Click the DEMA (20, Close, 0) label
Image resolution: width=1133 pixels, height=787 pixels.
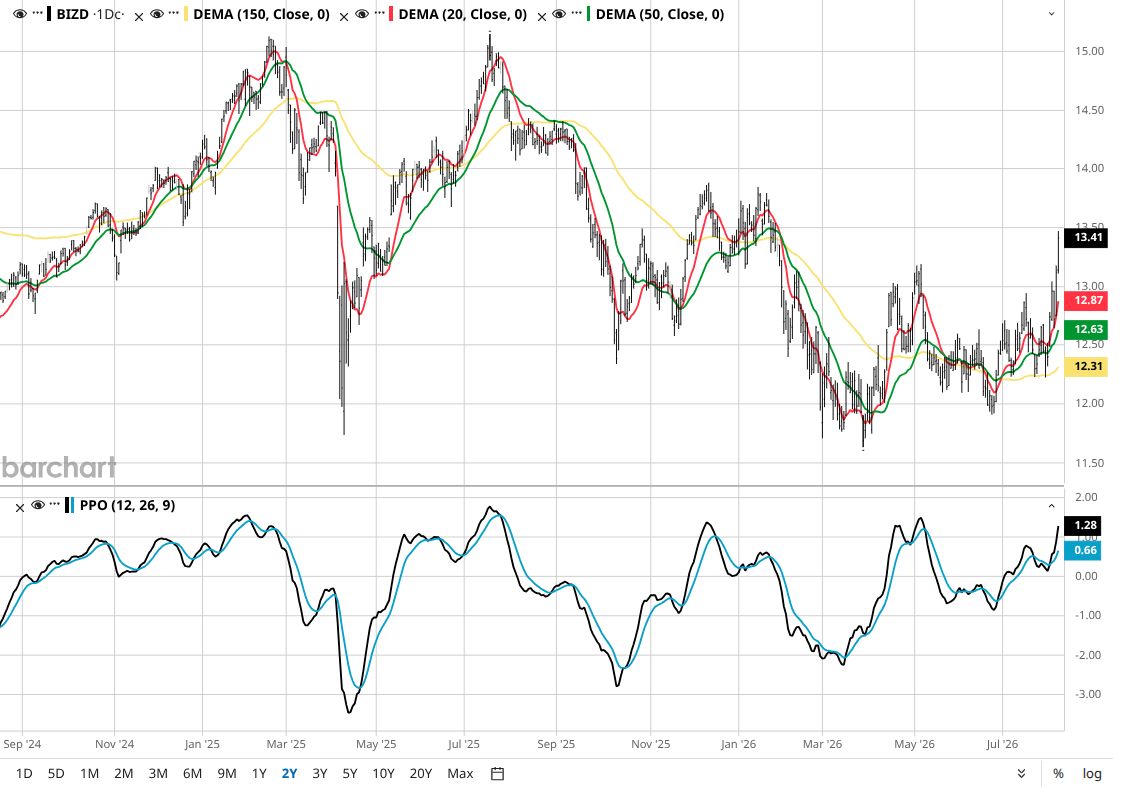tap(462, 14)
